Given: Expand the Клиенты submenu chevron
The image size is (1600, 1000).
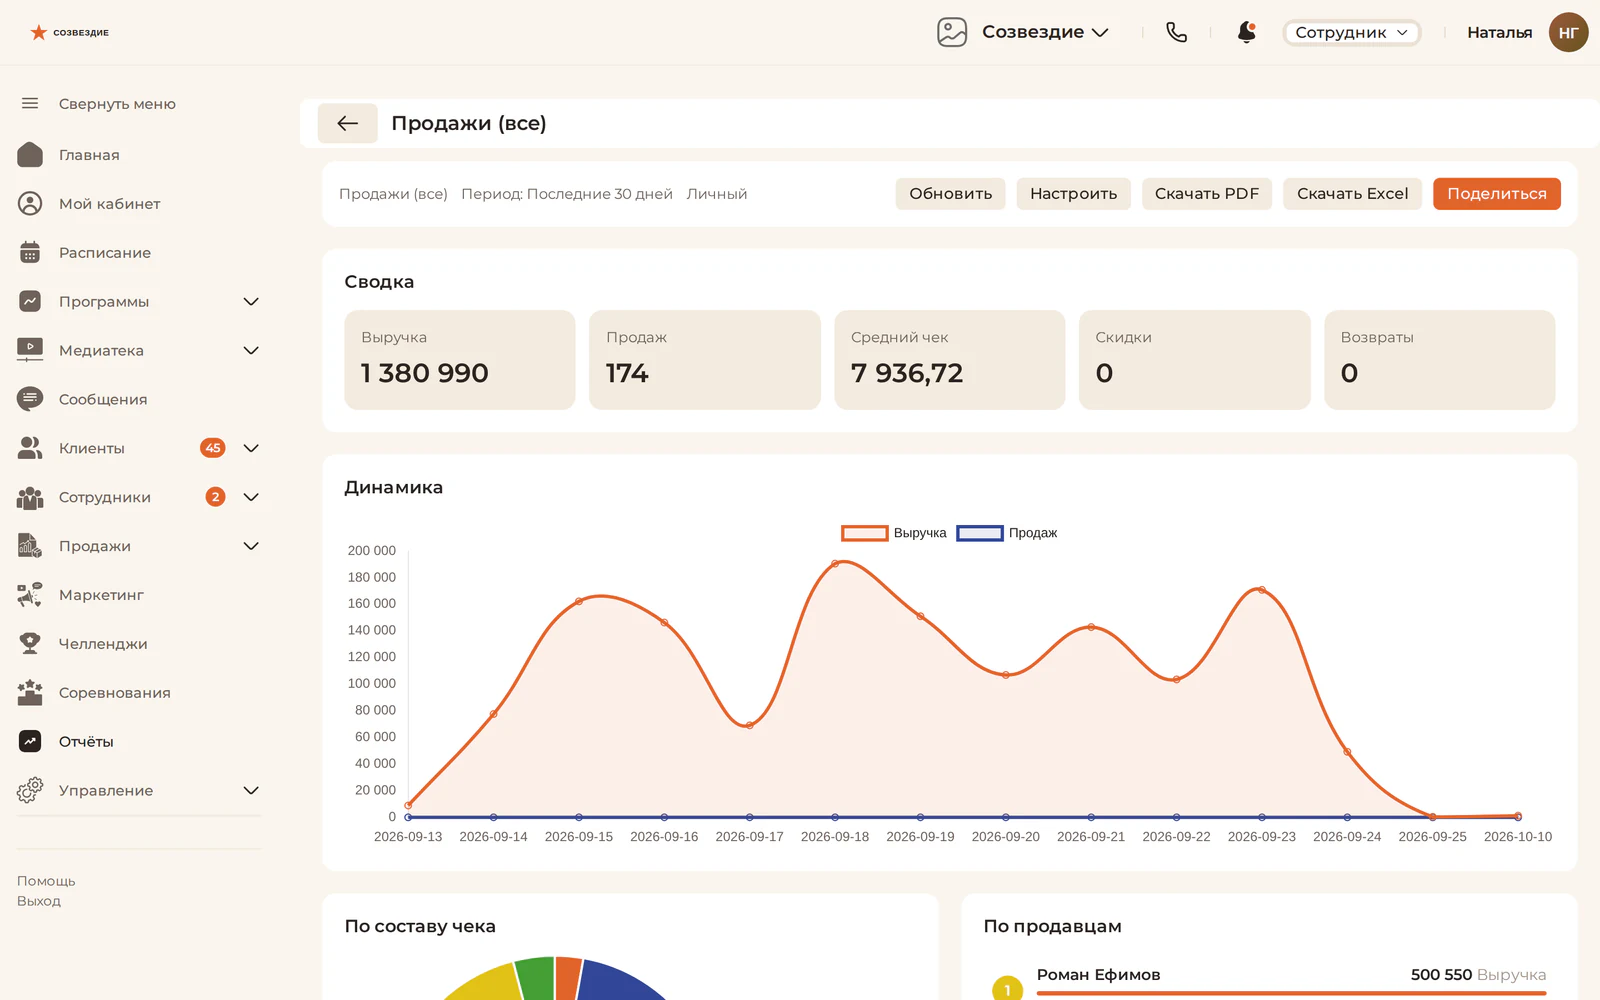Looking at the screenshot, I should click(x=251, y=448).
